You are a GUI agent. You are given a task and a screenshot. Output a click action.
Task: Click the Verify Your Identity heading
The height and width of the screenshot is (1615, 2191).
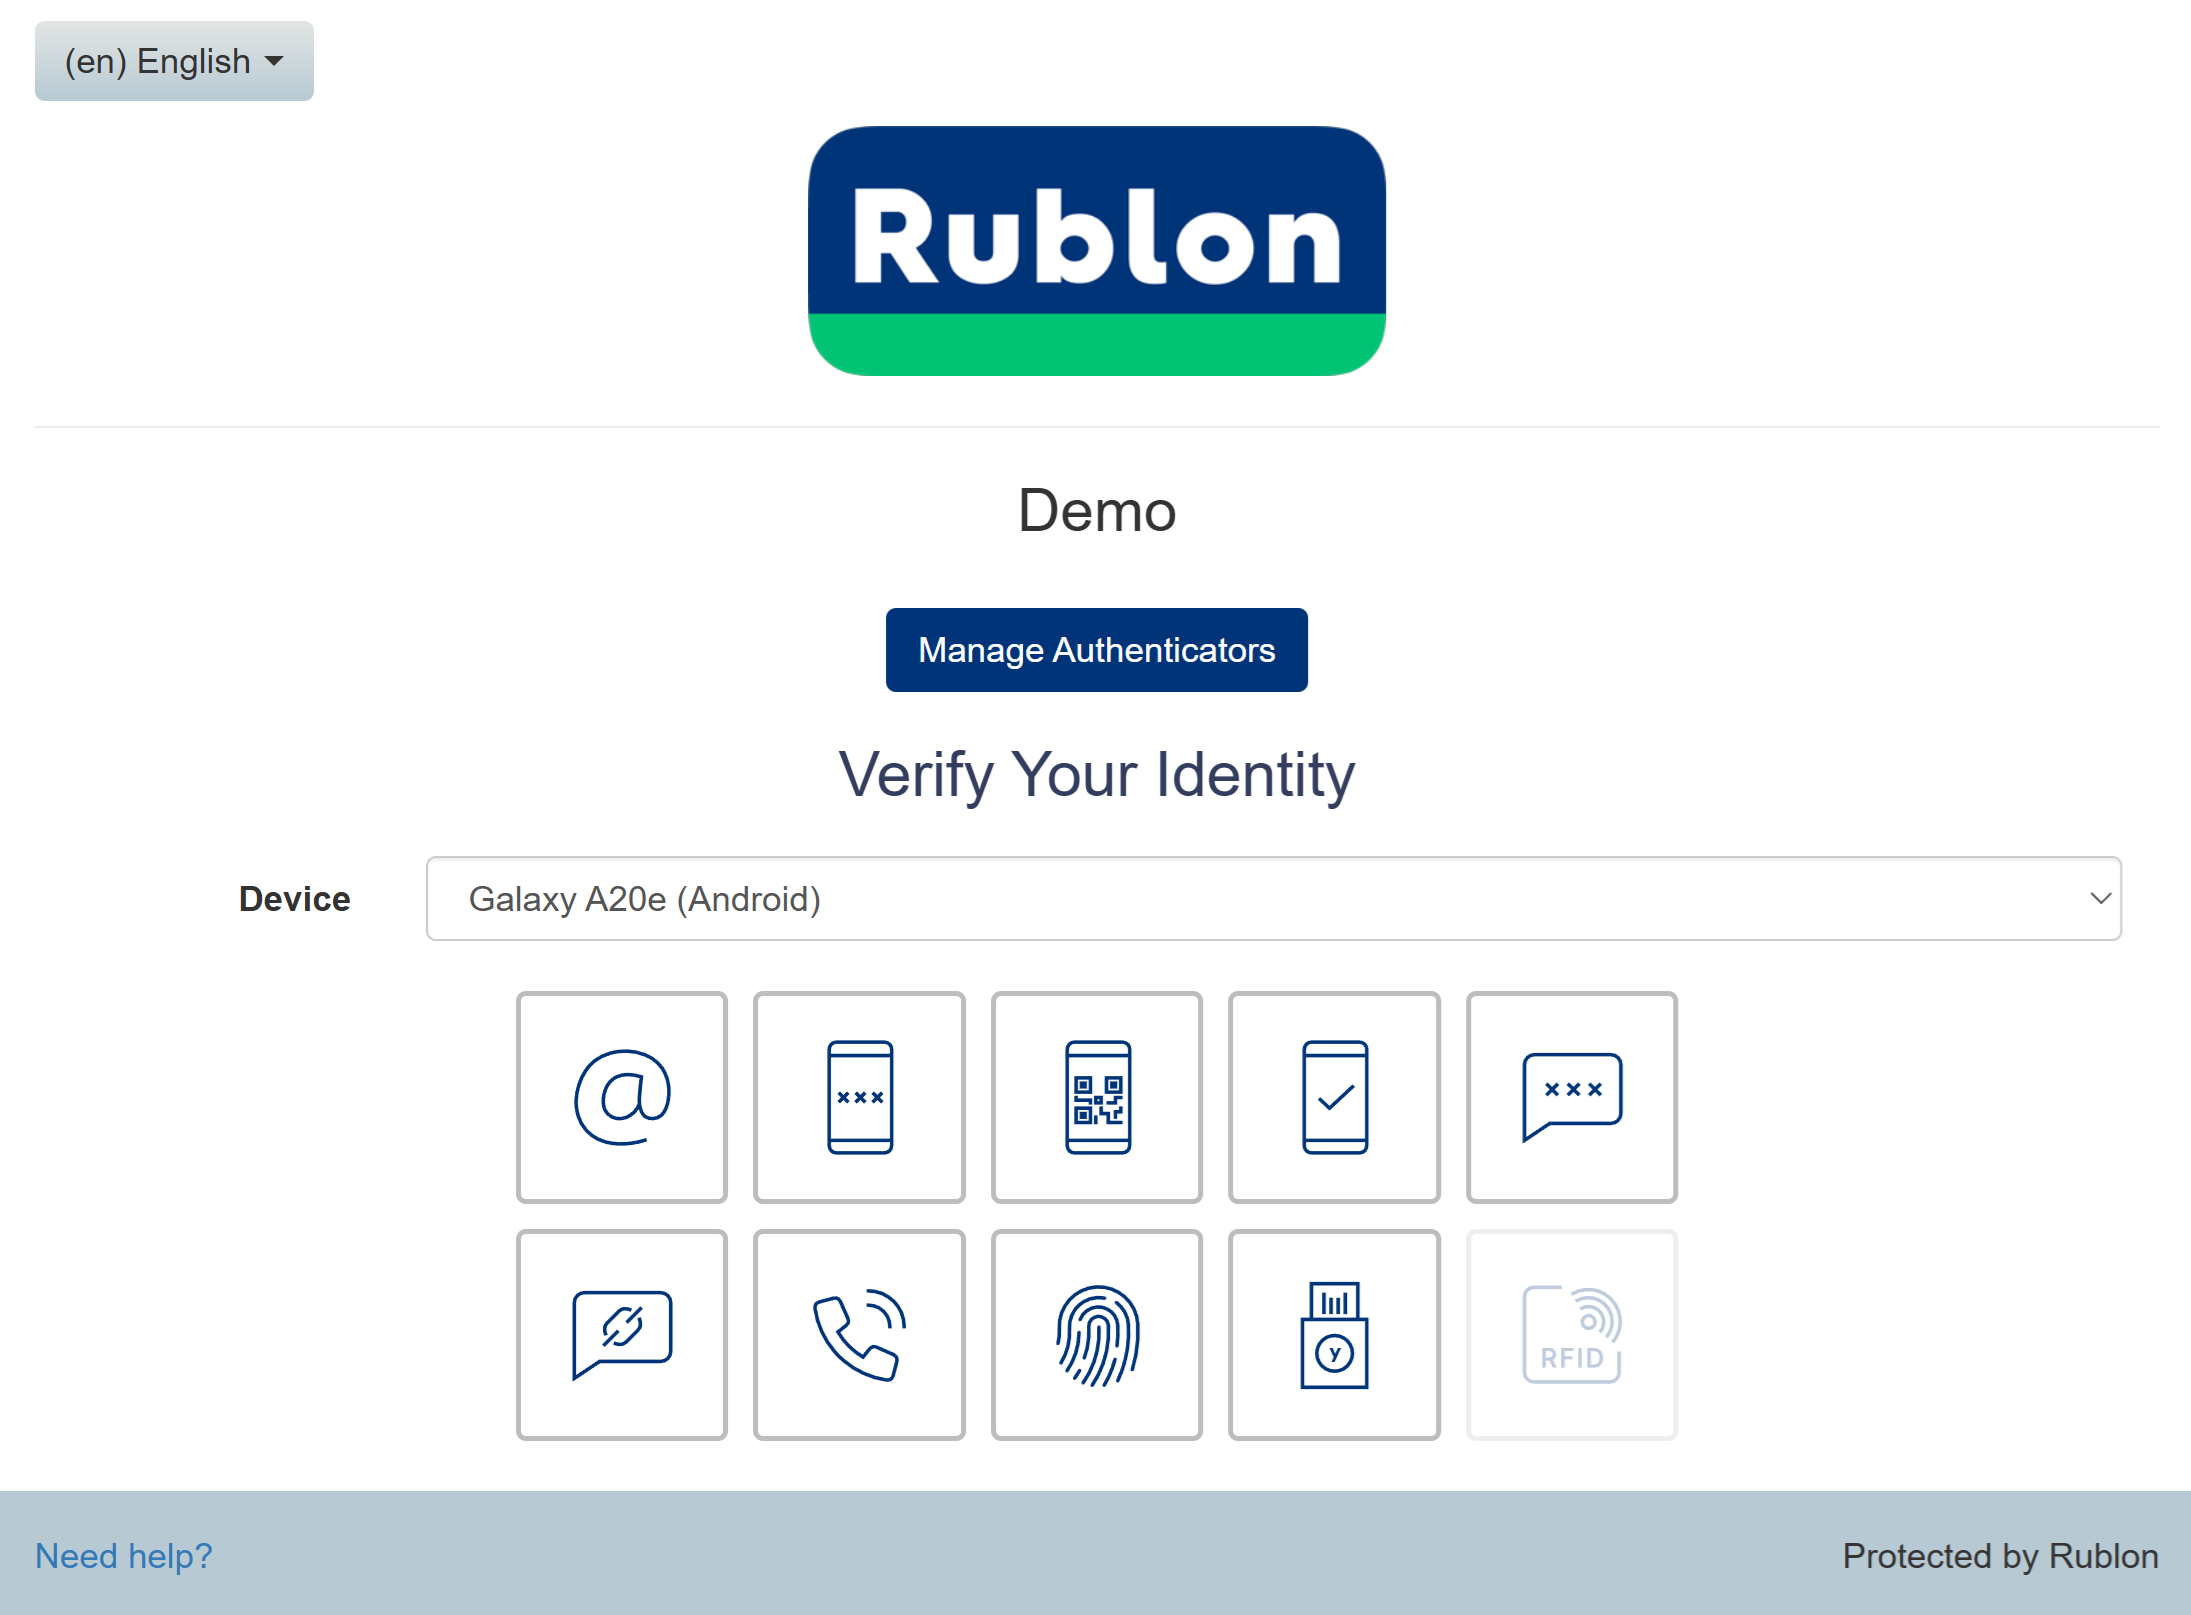point(1096,774)
